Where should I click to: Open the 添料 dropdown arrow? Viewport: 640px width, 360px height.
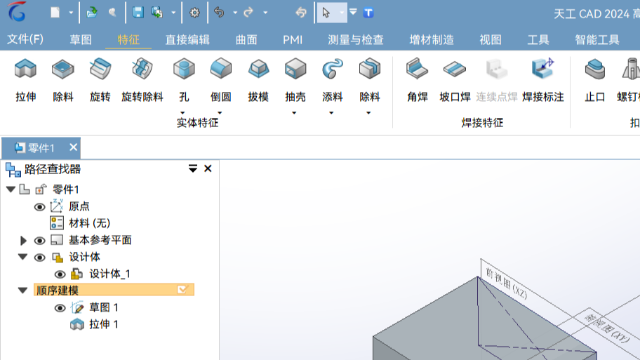coord(331,113)
